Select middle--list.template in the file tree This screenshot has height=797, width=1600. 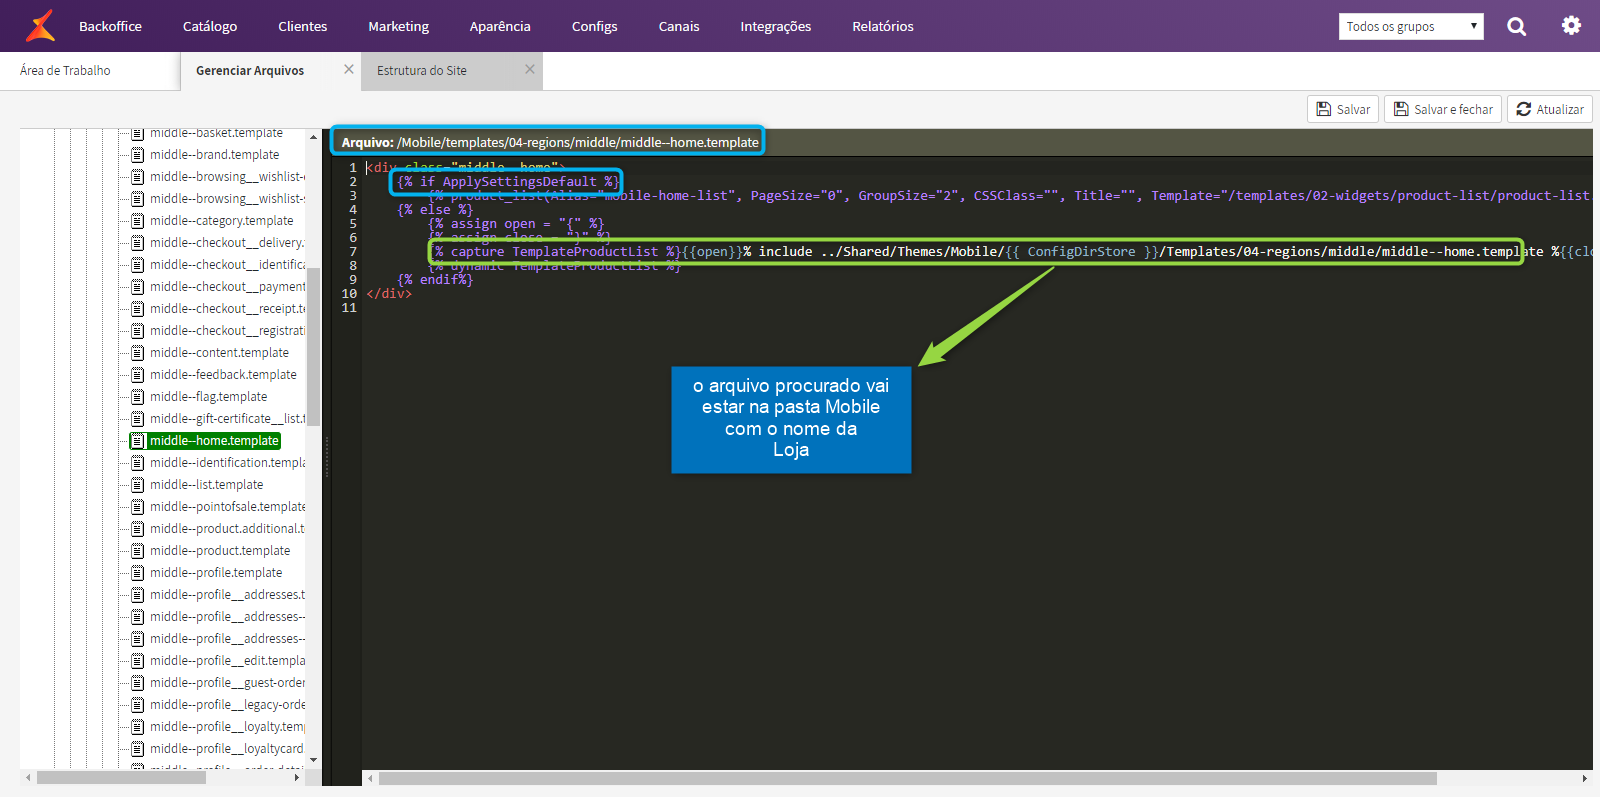point(207,485)
